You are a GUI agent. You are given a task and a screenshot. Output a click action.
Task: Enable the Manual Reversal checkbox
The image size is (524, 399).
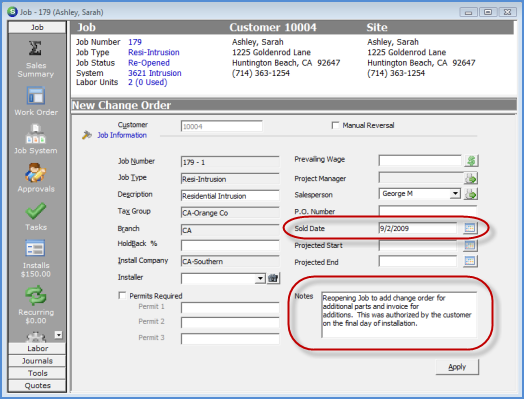pyautogui.click(x=335, y=125)
